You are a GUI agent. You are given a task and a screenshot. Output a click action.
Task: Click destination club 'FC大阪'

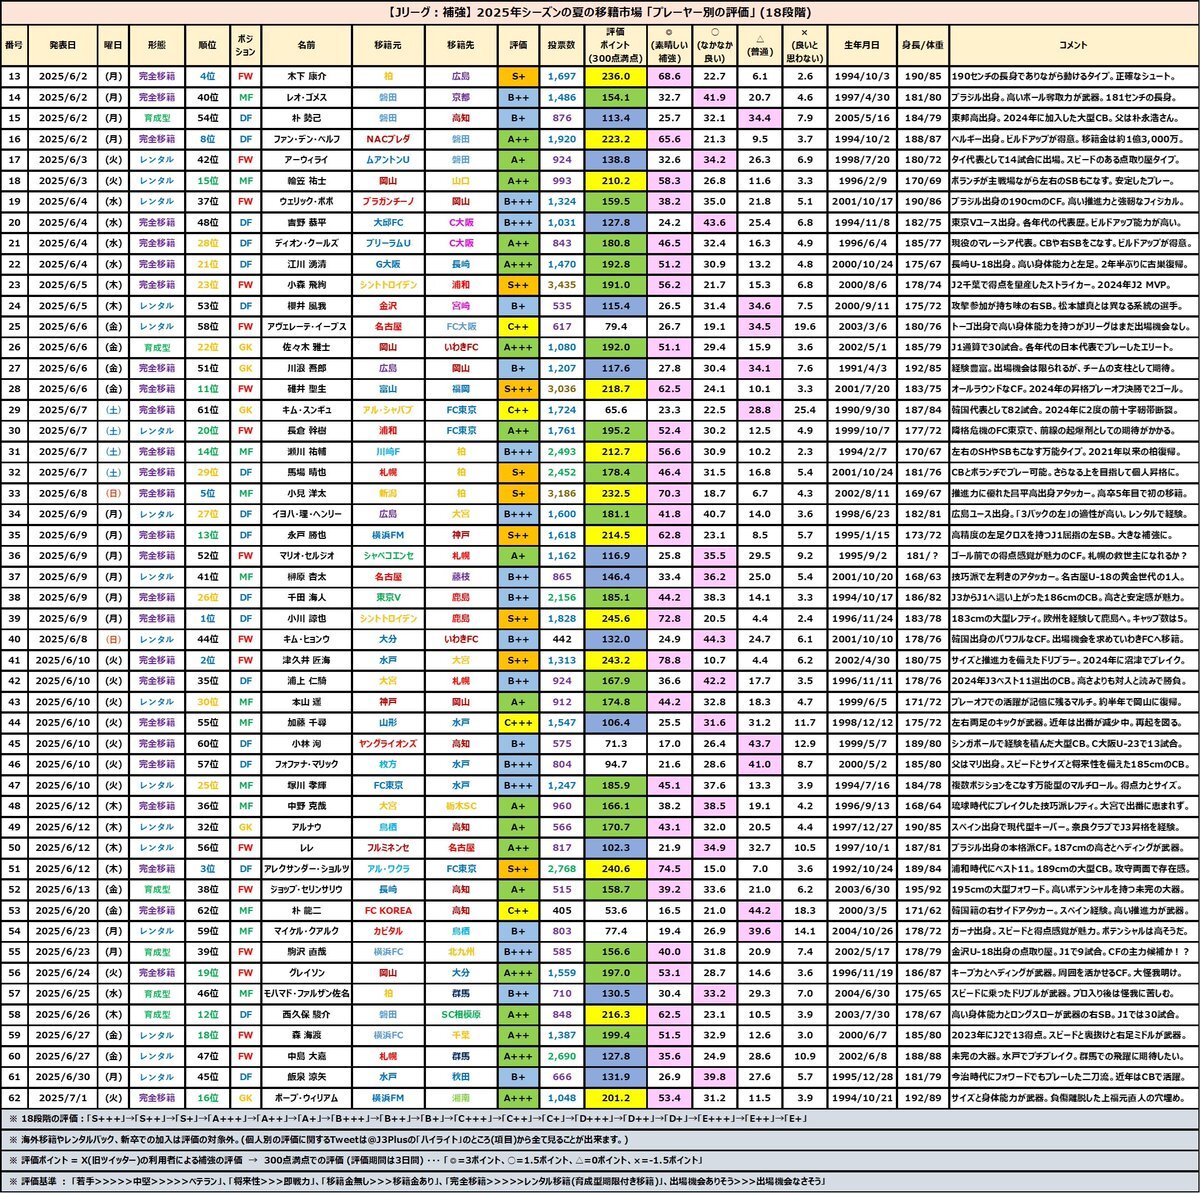click(461, 327)
